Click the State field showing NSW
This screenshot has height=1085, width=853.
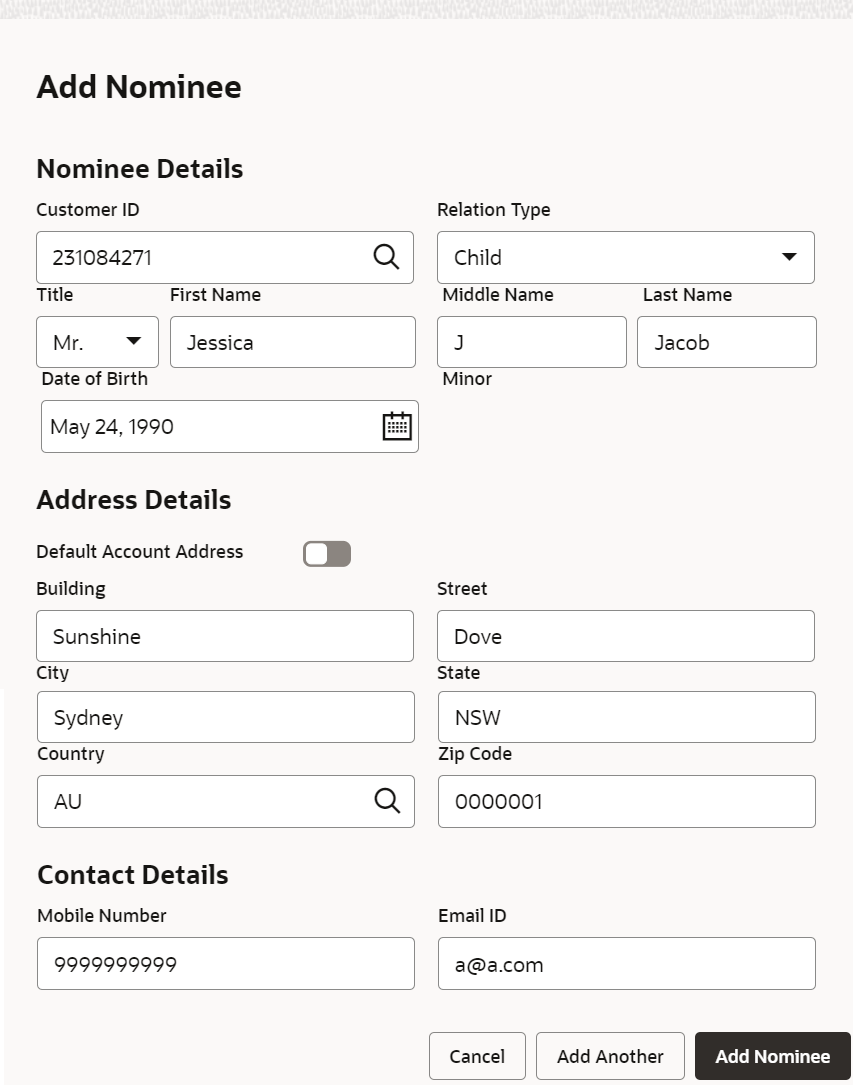click(626, 717)
